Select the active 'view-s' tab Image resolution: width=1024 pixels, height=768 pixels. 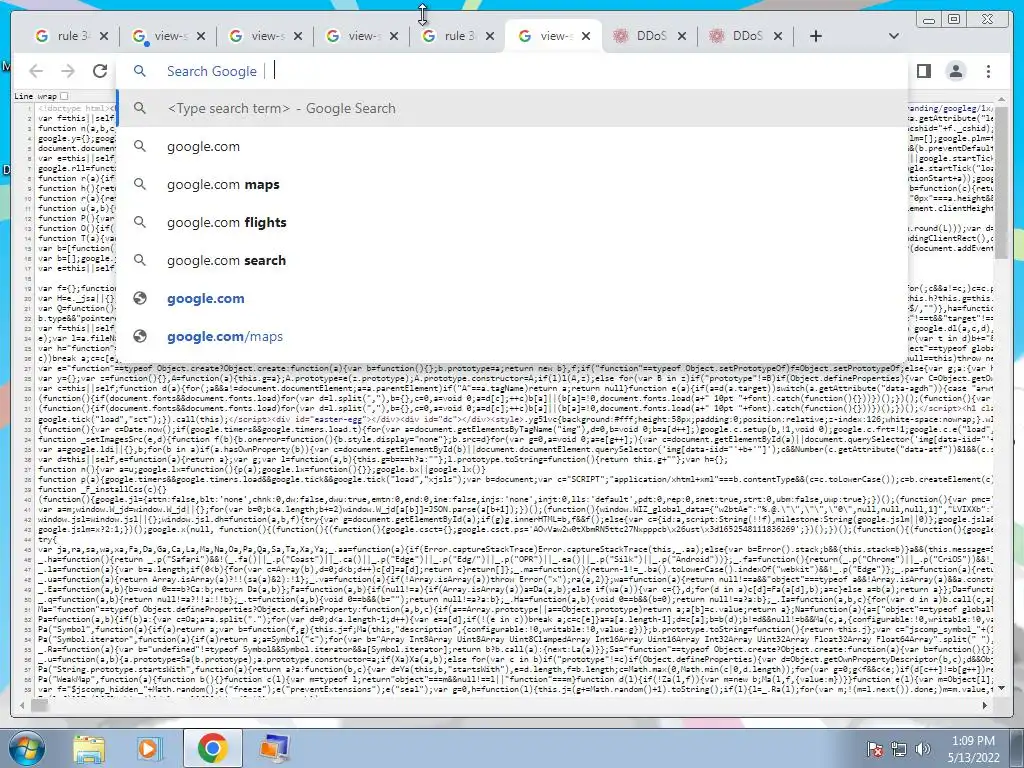pos(552,36)
